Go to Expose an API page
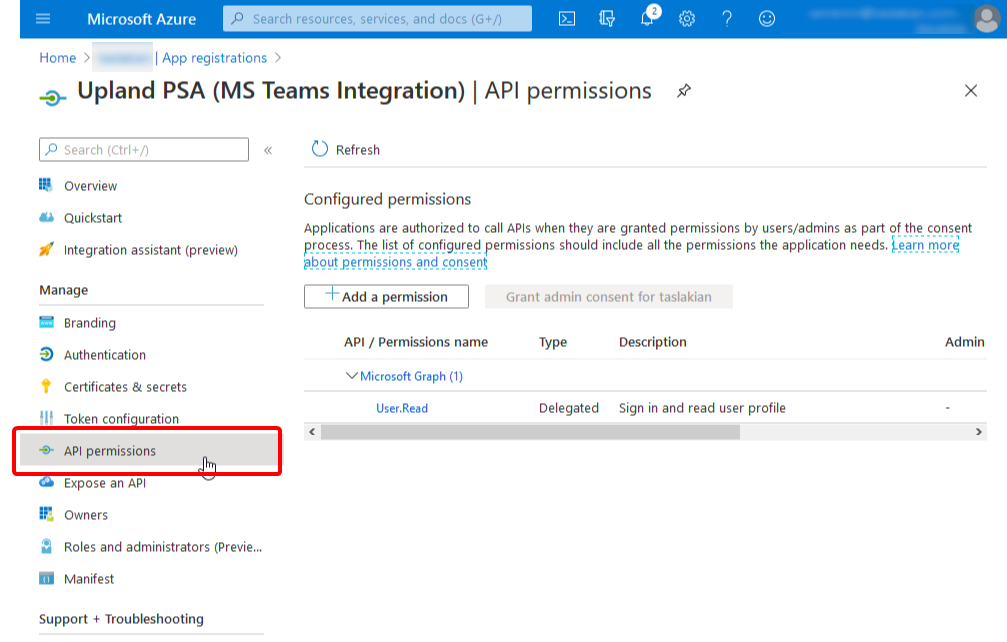The height and width of the screenshot is (642, 1007). (x=104, y=483)
